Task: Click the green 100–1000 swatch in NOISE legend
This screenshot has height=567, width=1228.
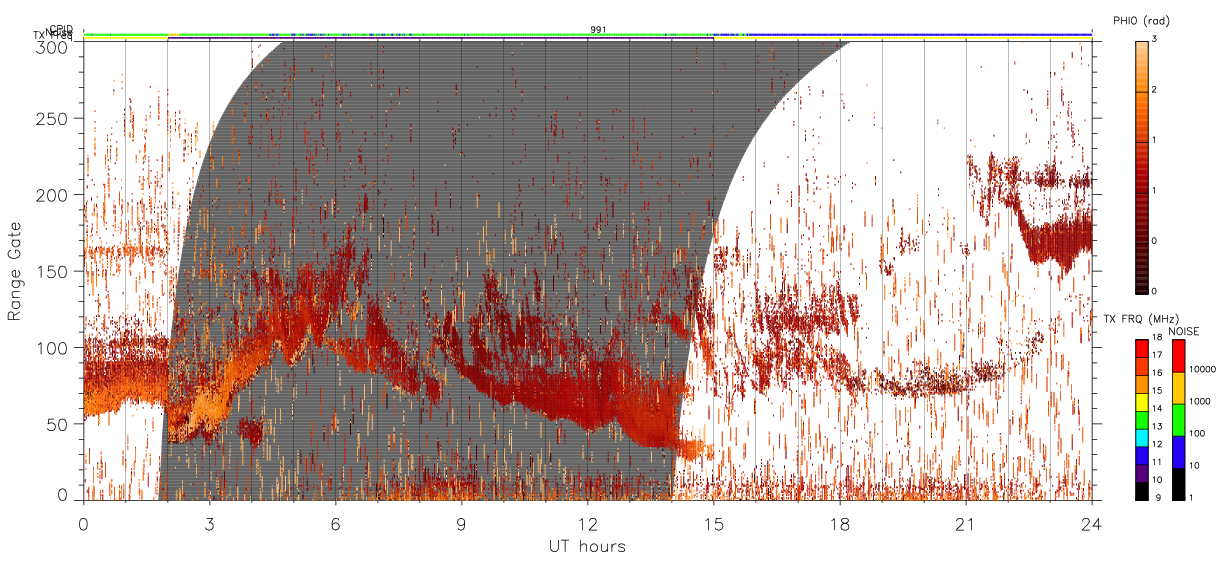Action: (x=1178, y=420)
